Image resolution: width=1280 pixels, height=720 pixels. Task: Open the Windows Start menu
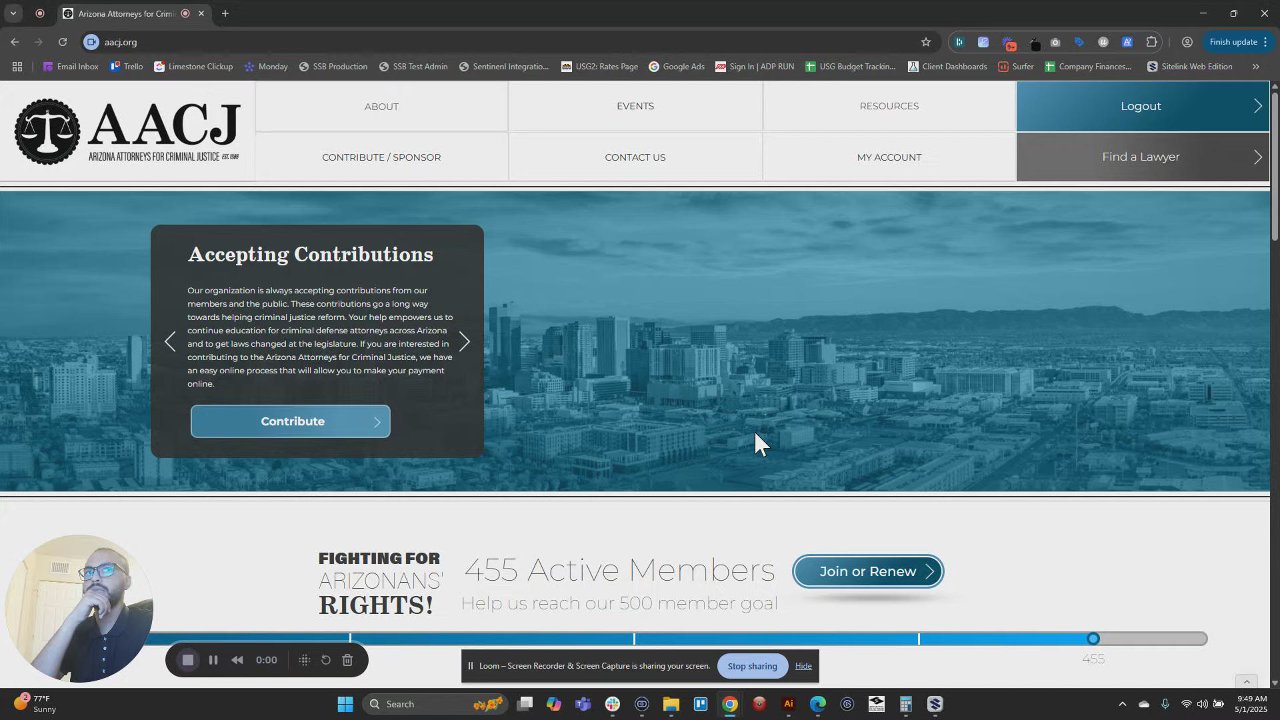coord(345,704)
